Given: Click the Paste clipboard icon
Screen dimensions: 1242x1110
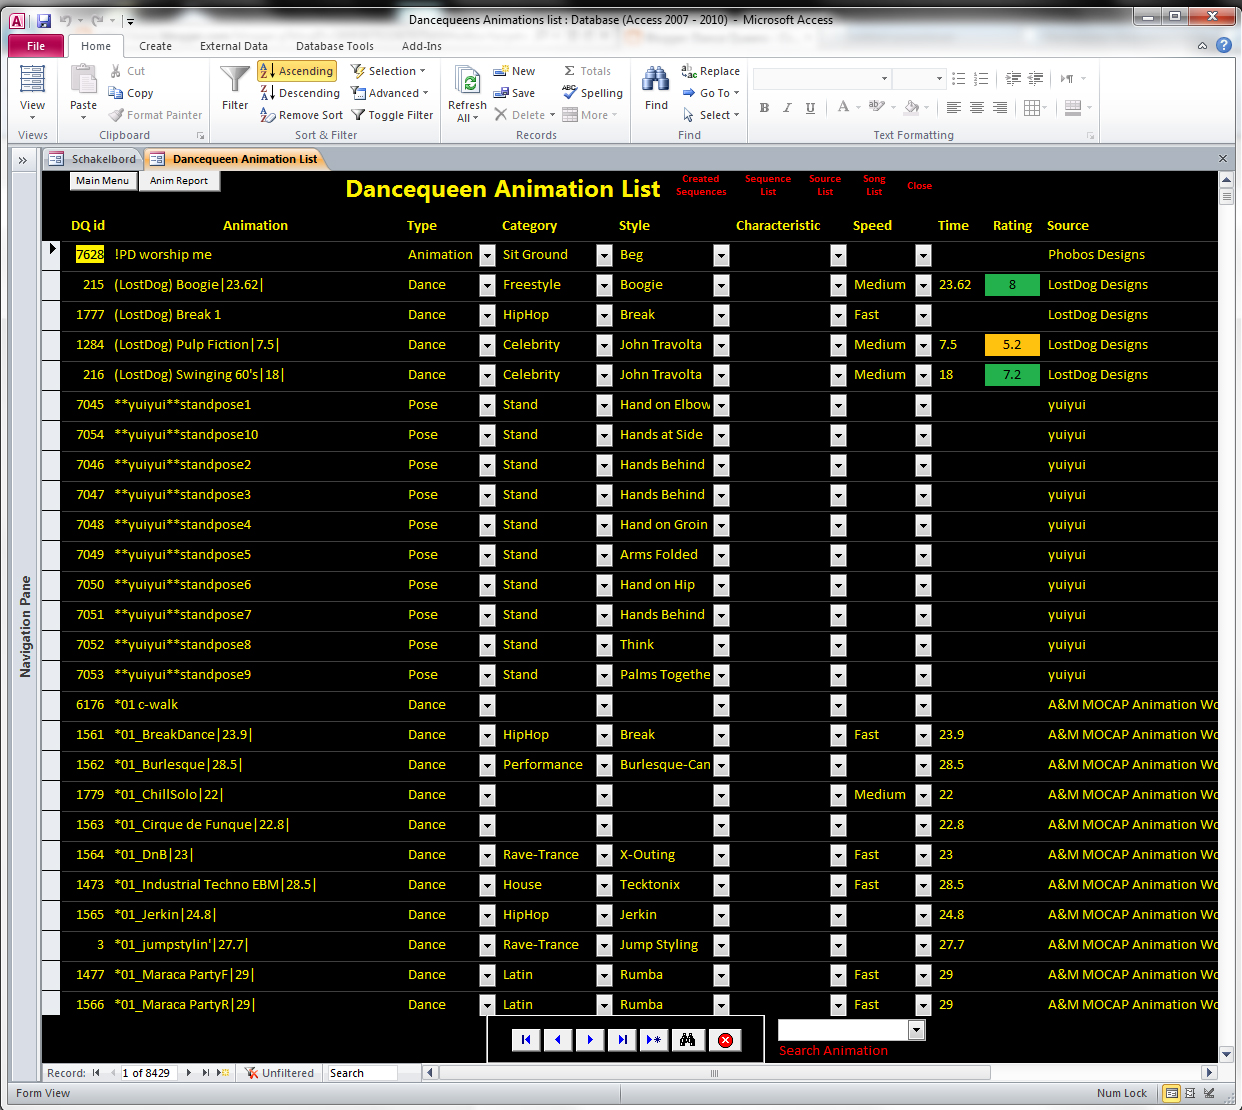Looking at the screenshot, I should tap(83, 80).
